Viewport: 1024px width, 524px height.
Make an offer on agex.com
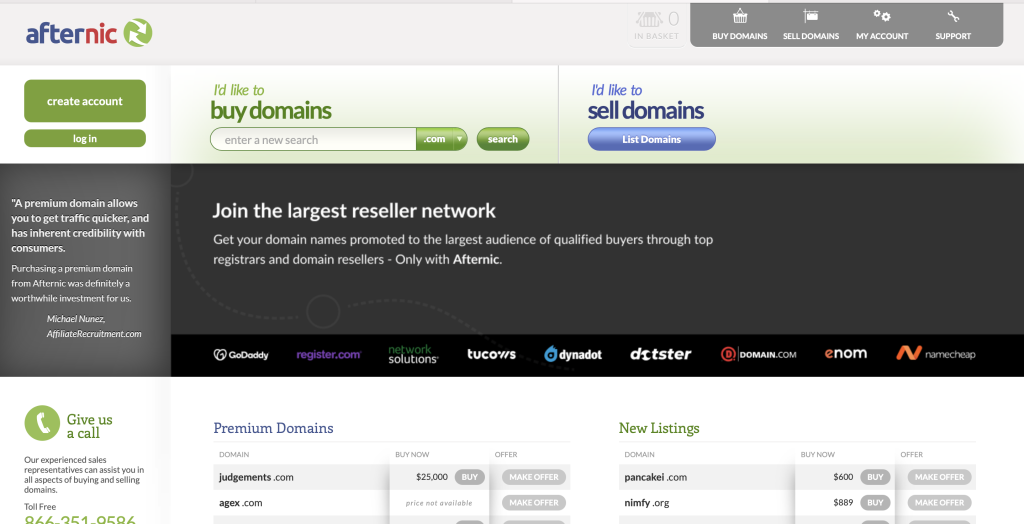[x=531, y=502]
